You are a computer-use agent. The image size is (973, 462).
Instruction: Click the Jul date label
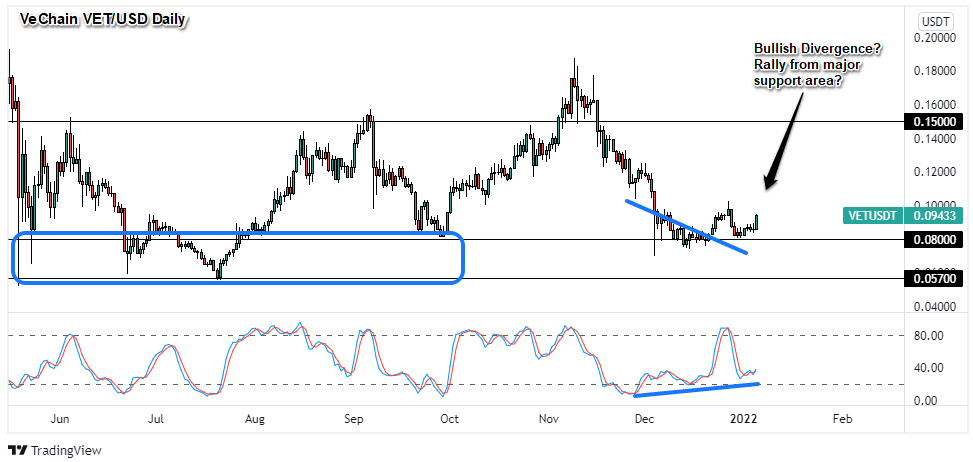click(x=156, y=419)
